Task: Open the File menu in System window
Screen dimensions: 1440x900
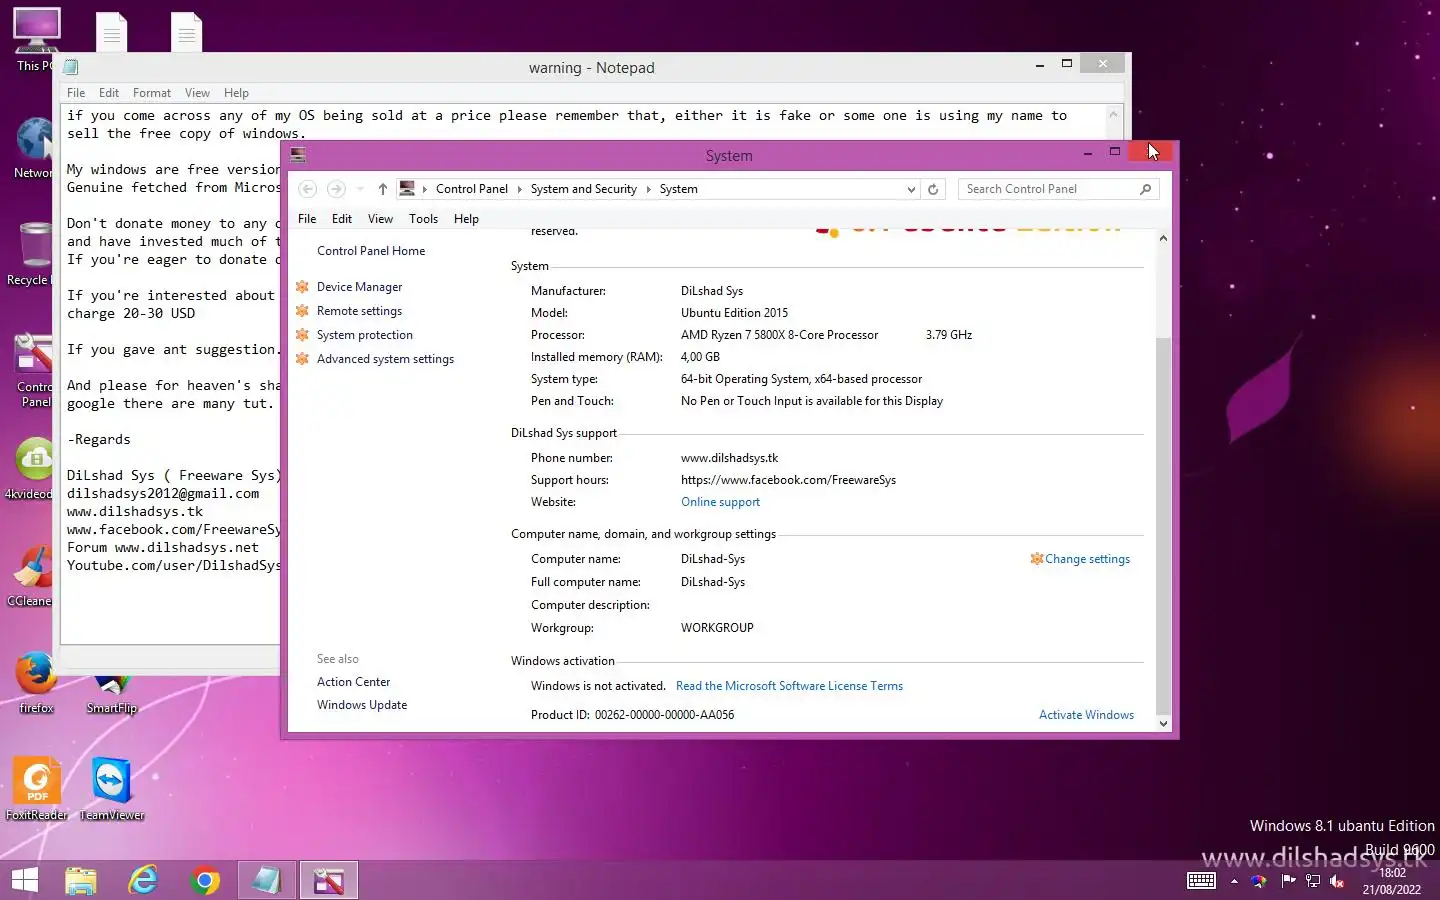Action: [x=307, y=219]
